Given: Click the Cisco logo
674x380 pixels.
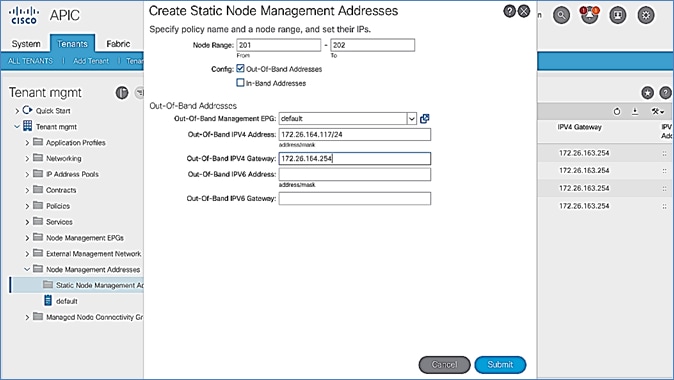Looking at the screenshot, I should point(24,15).
